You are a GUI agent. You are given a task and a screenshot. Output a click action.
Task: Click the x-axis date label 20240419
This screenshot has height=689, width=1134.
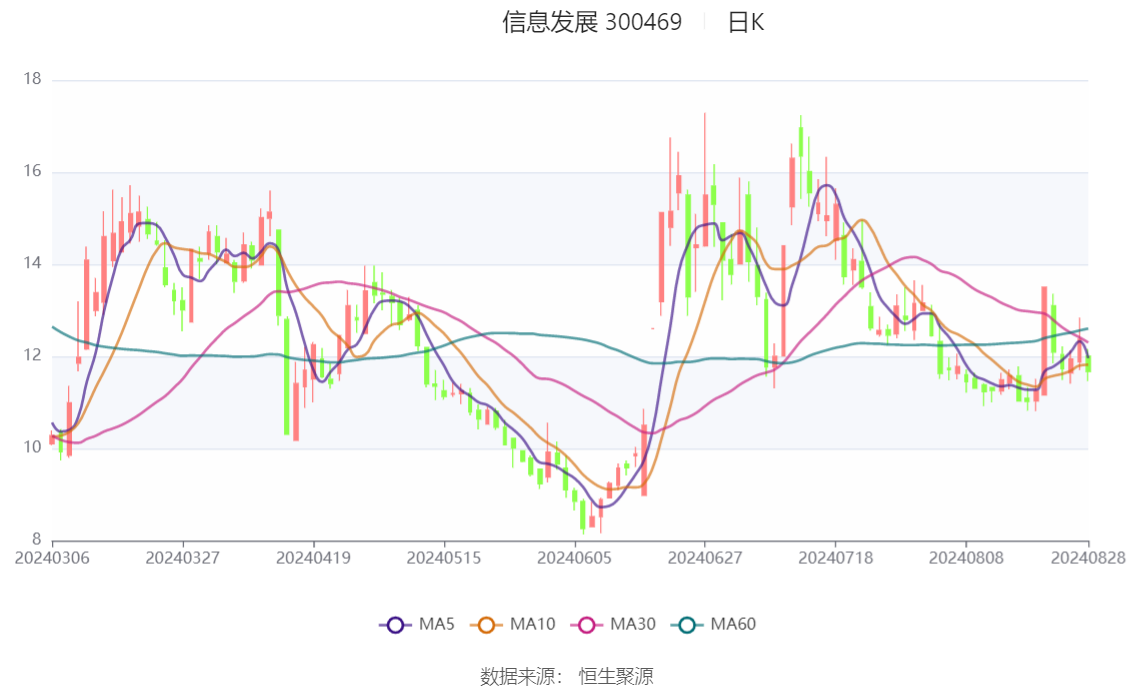coord(313,558)
